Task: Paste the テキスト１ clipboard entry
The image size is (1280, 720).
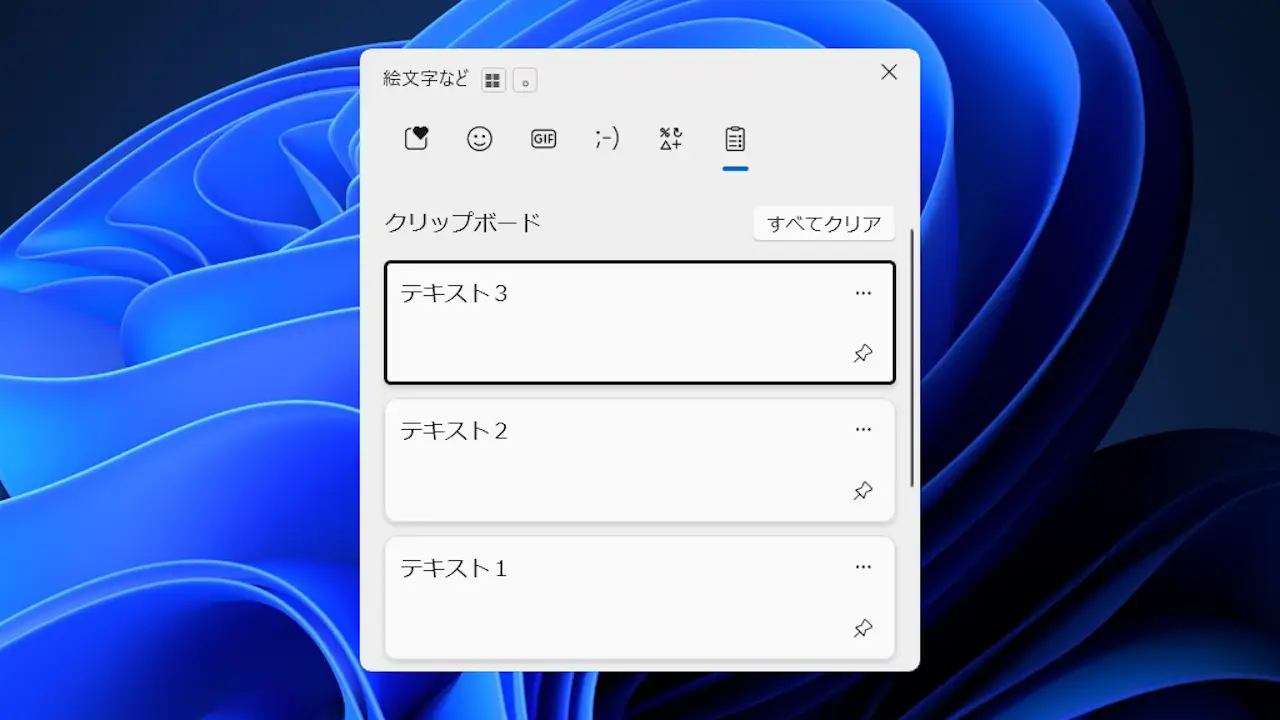Action: (640, 597)
